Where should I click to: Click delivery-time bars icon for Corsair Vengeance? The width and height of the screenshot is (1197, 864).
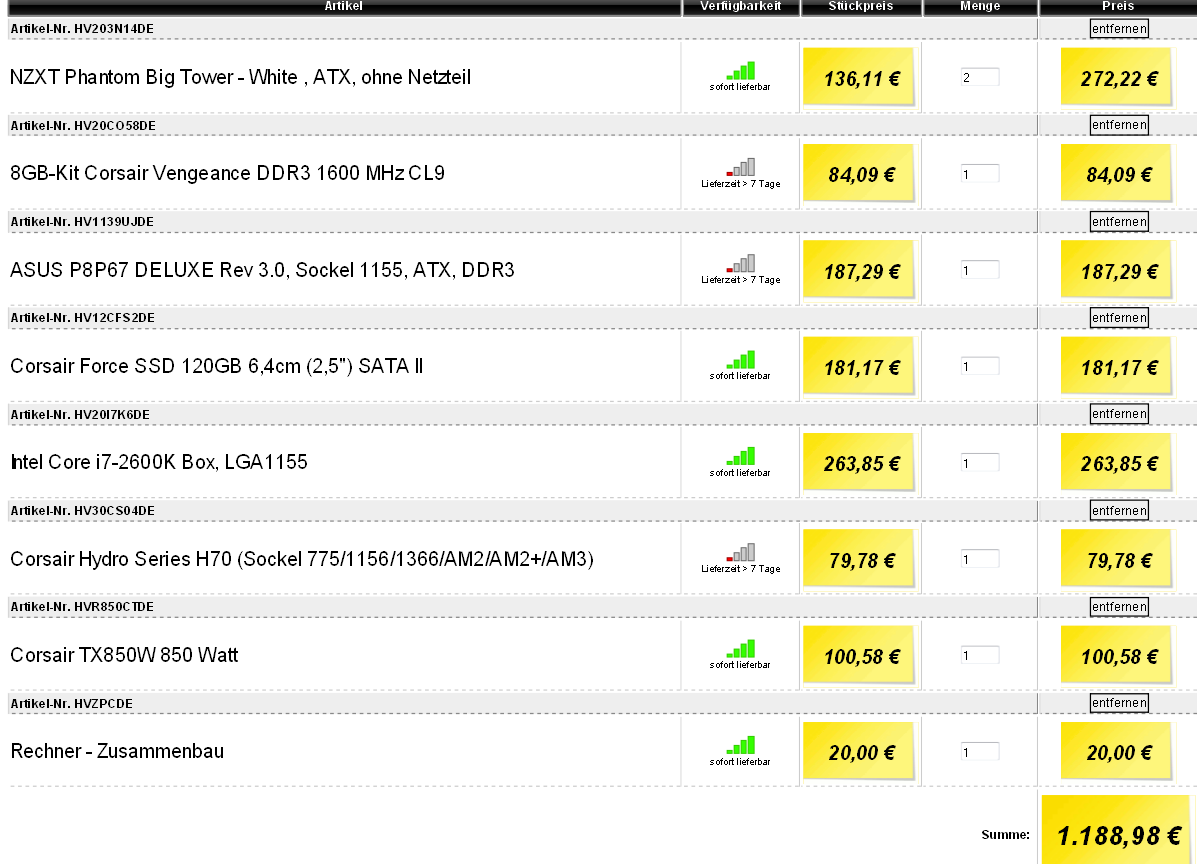pos(740,167)
